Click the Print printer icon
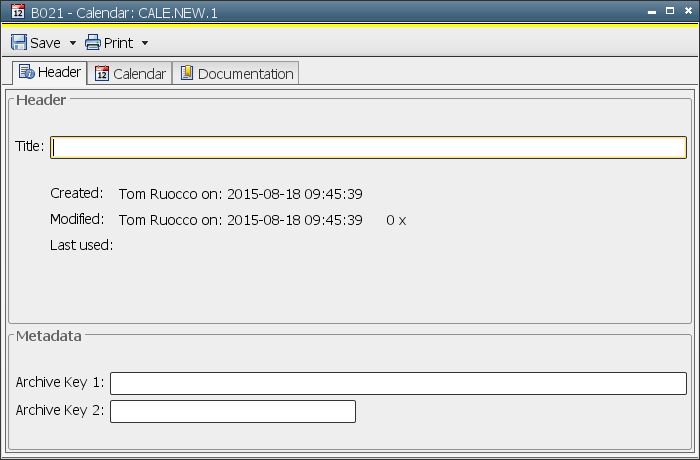 point(93,43)
